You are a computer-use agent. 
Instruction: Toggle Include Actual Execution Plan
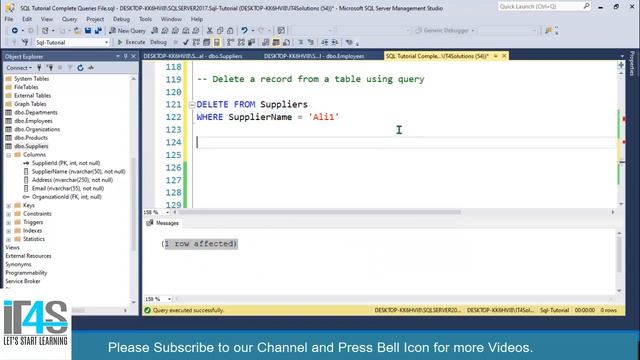pos(231,42)
